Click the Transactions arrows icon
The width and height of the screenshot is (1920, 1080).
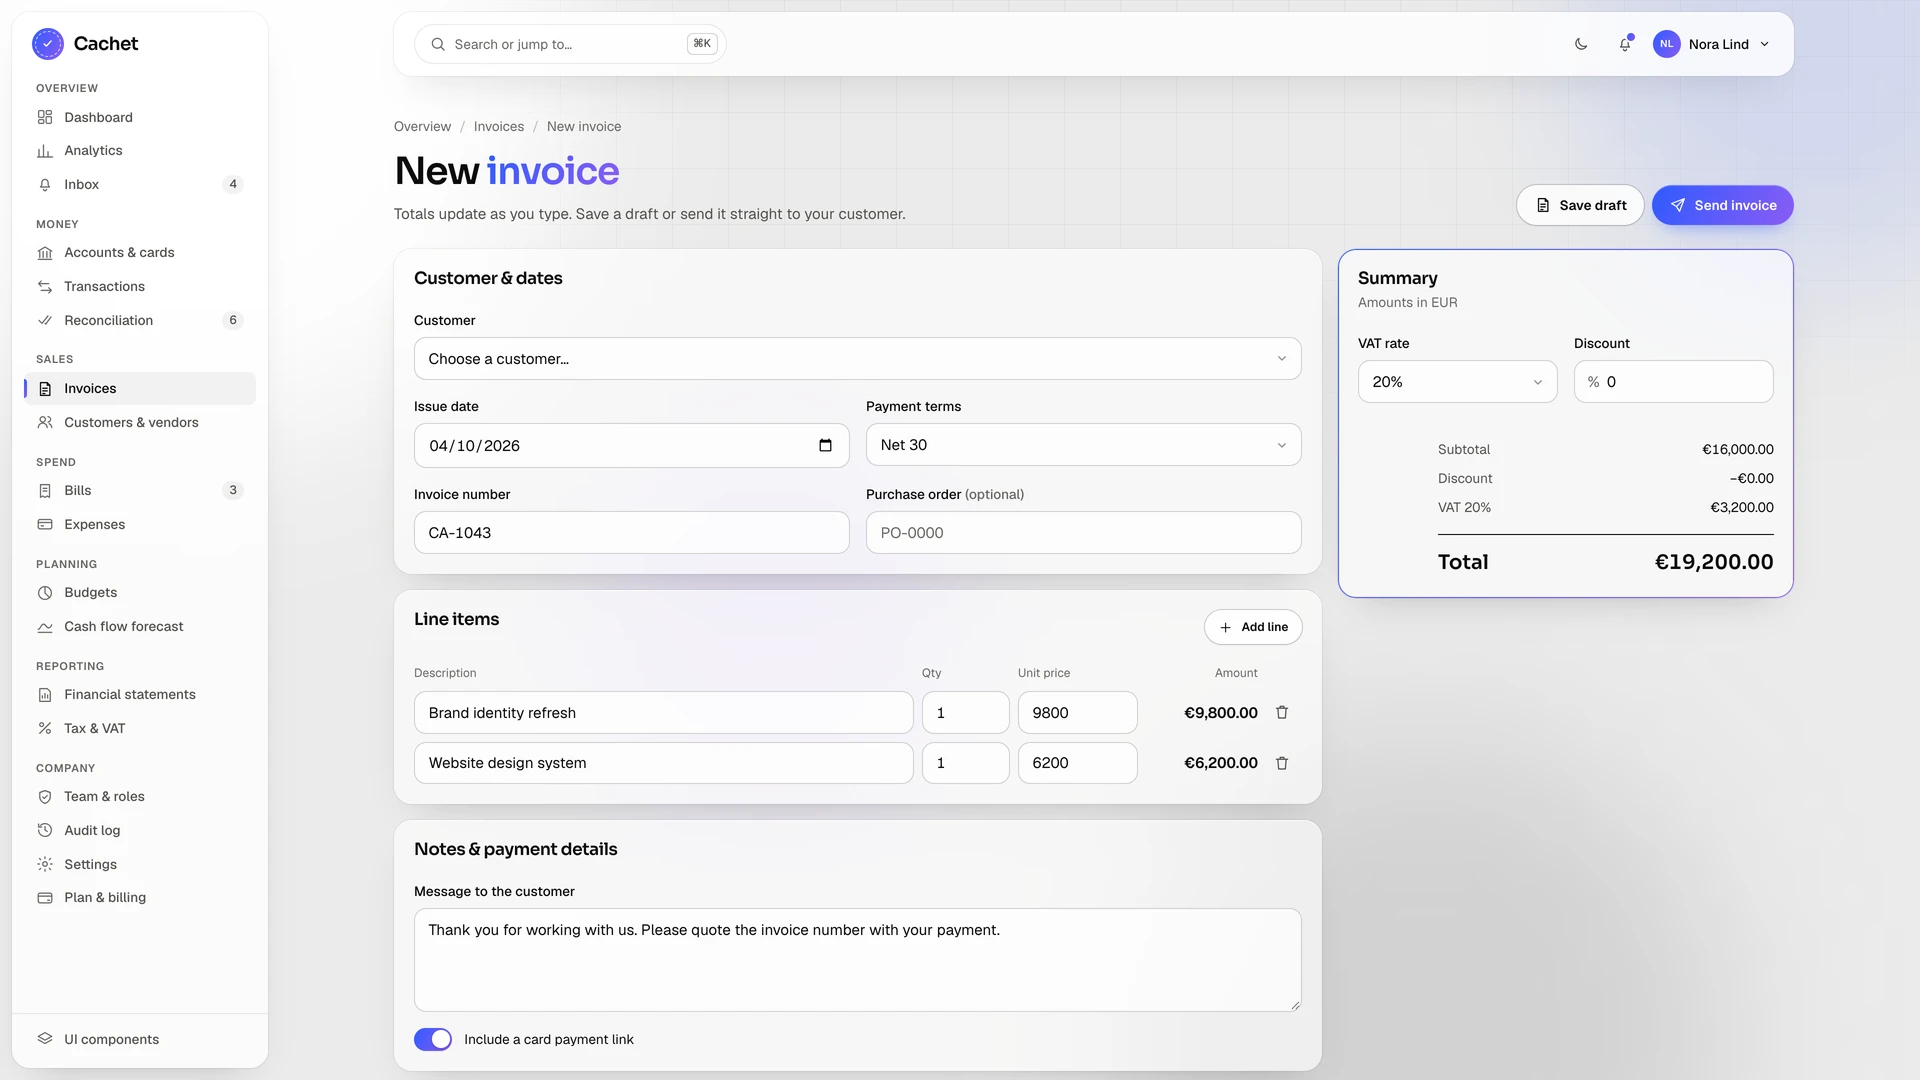(x=45, y=287)
